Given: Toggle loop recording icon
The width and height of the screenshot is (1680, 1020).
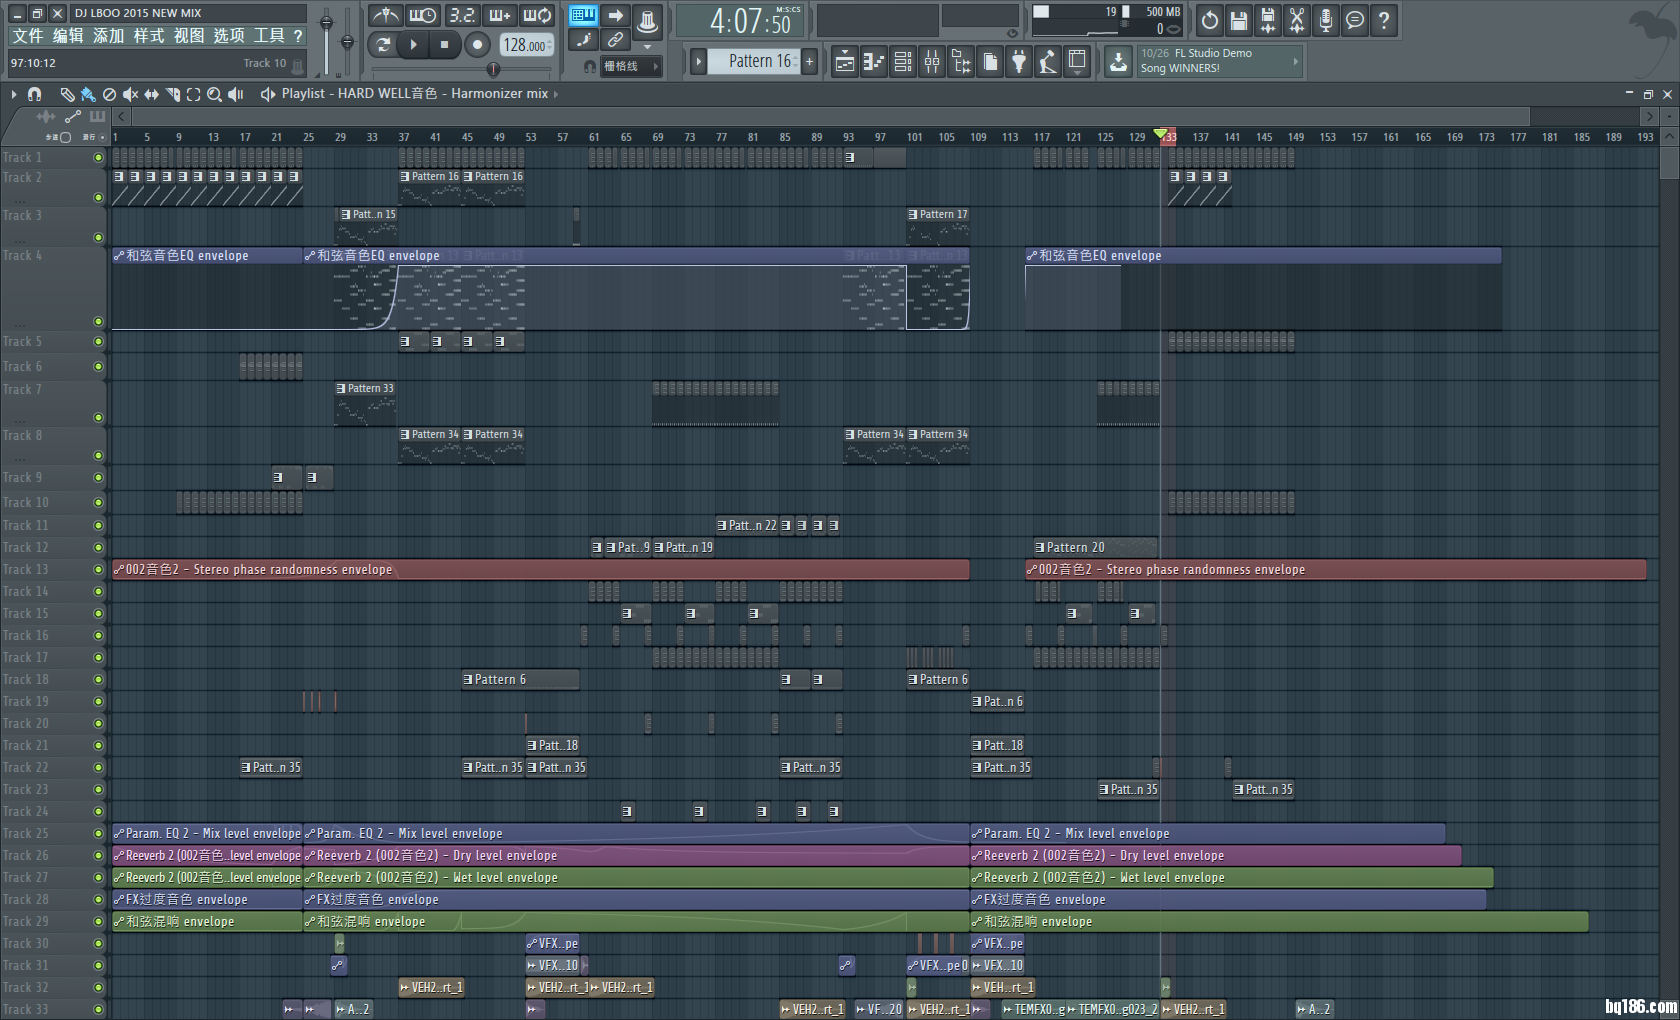Looking at the screenshot, I should click(x=537, y=15).
